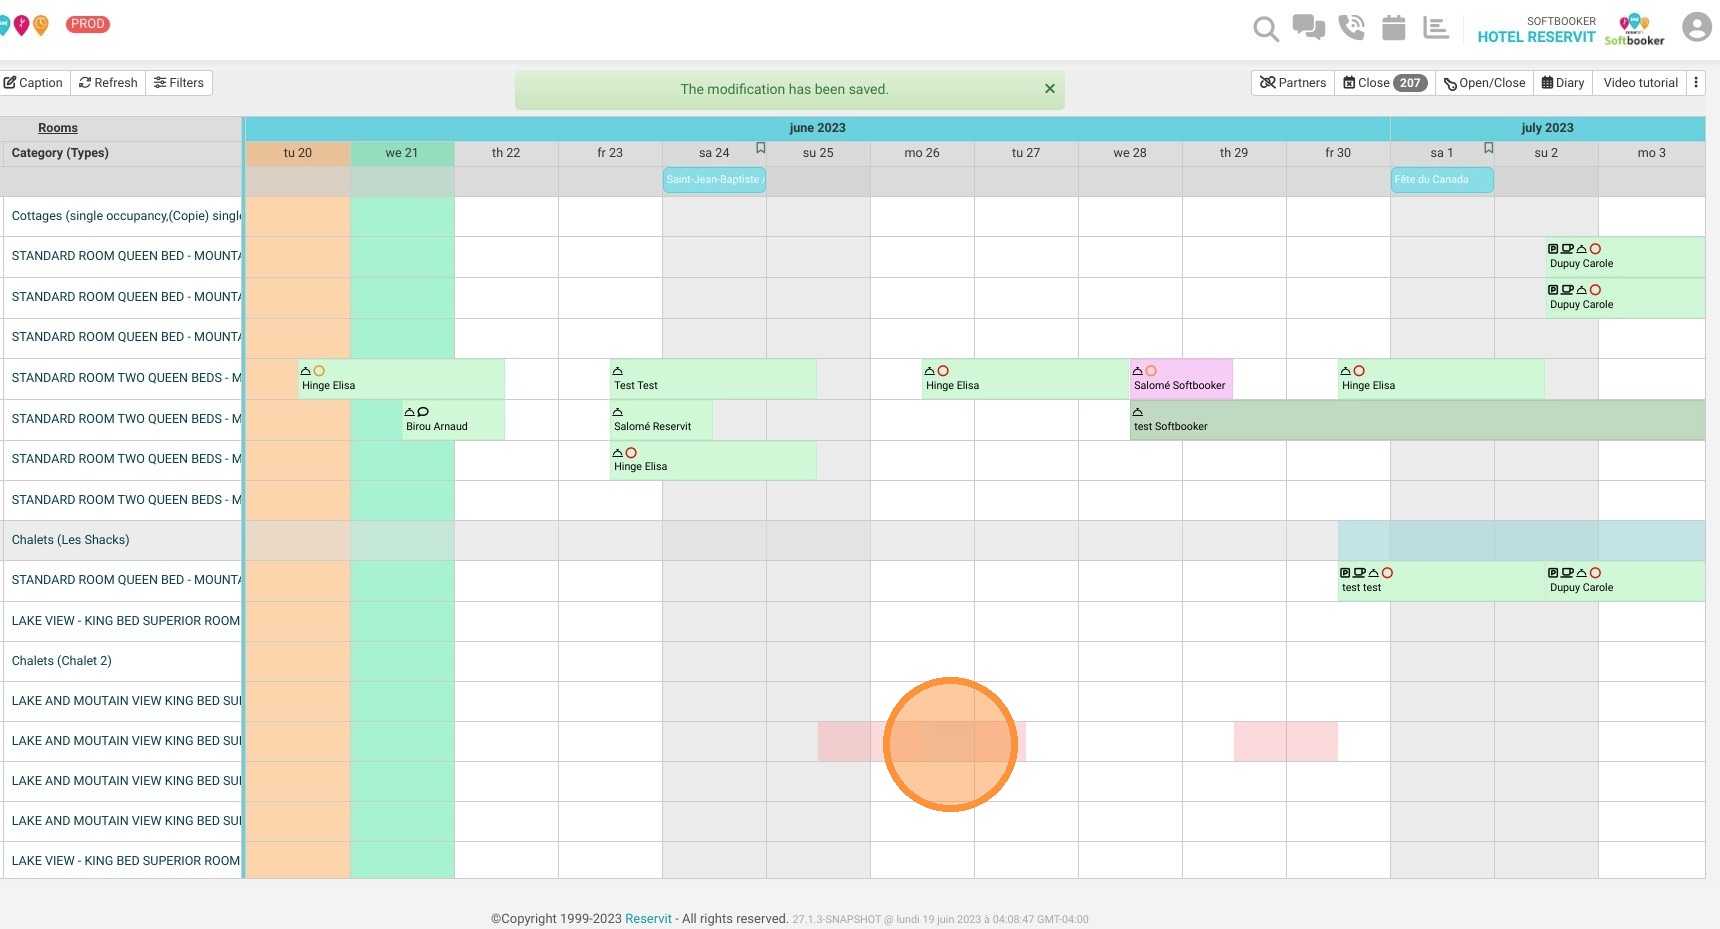Select the we 21 date header
This screenshot has width=1720, height=929.
point(402,153)
